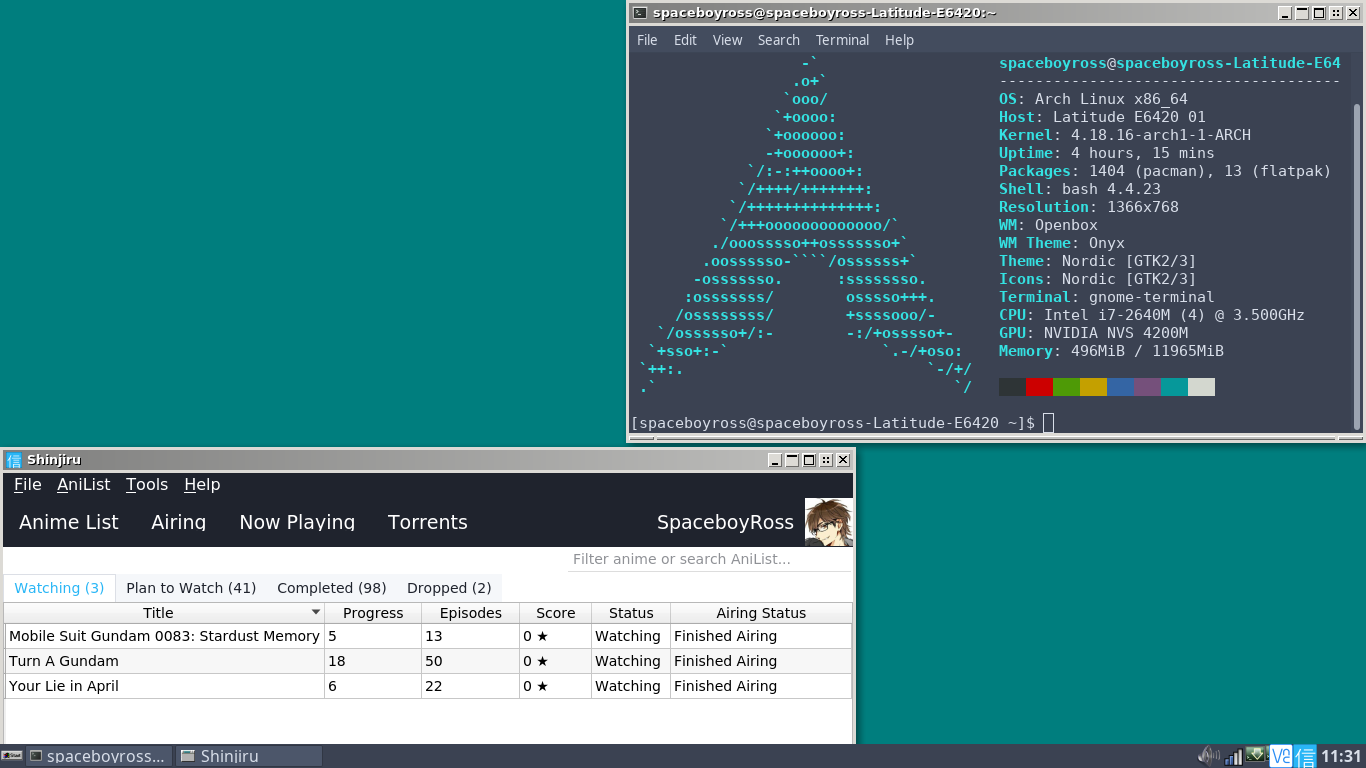Go to the Airing section
The width and height of the screenshot is (1366, 768).
(179, 522)
